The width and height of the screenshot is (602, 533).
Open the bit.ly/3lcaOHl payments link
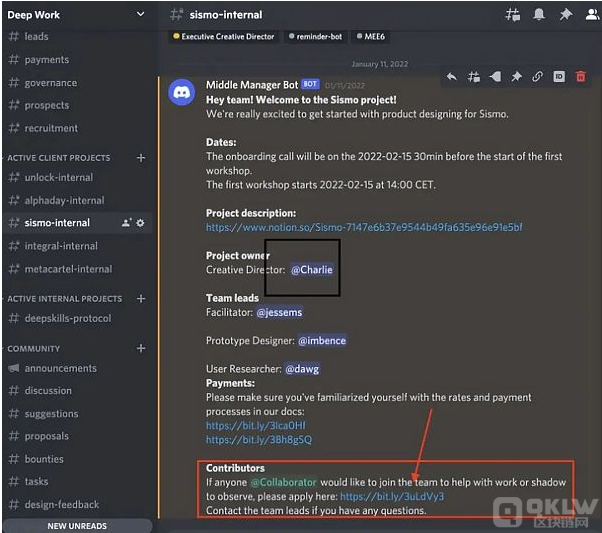(x=256, y=425)
